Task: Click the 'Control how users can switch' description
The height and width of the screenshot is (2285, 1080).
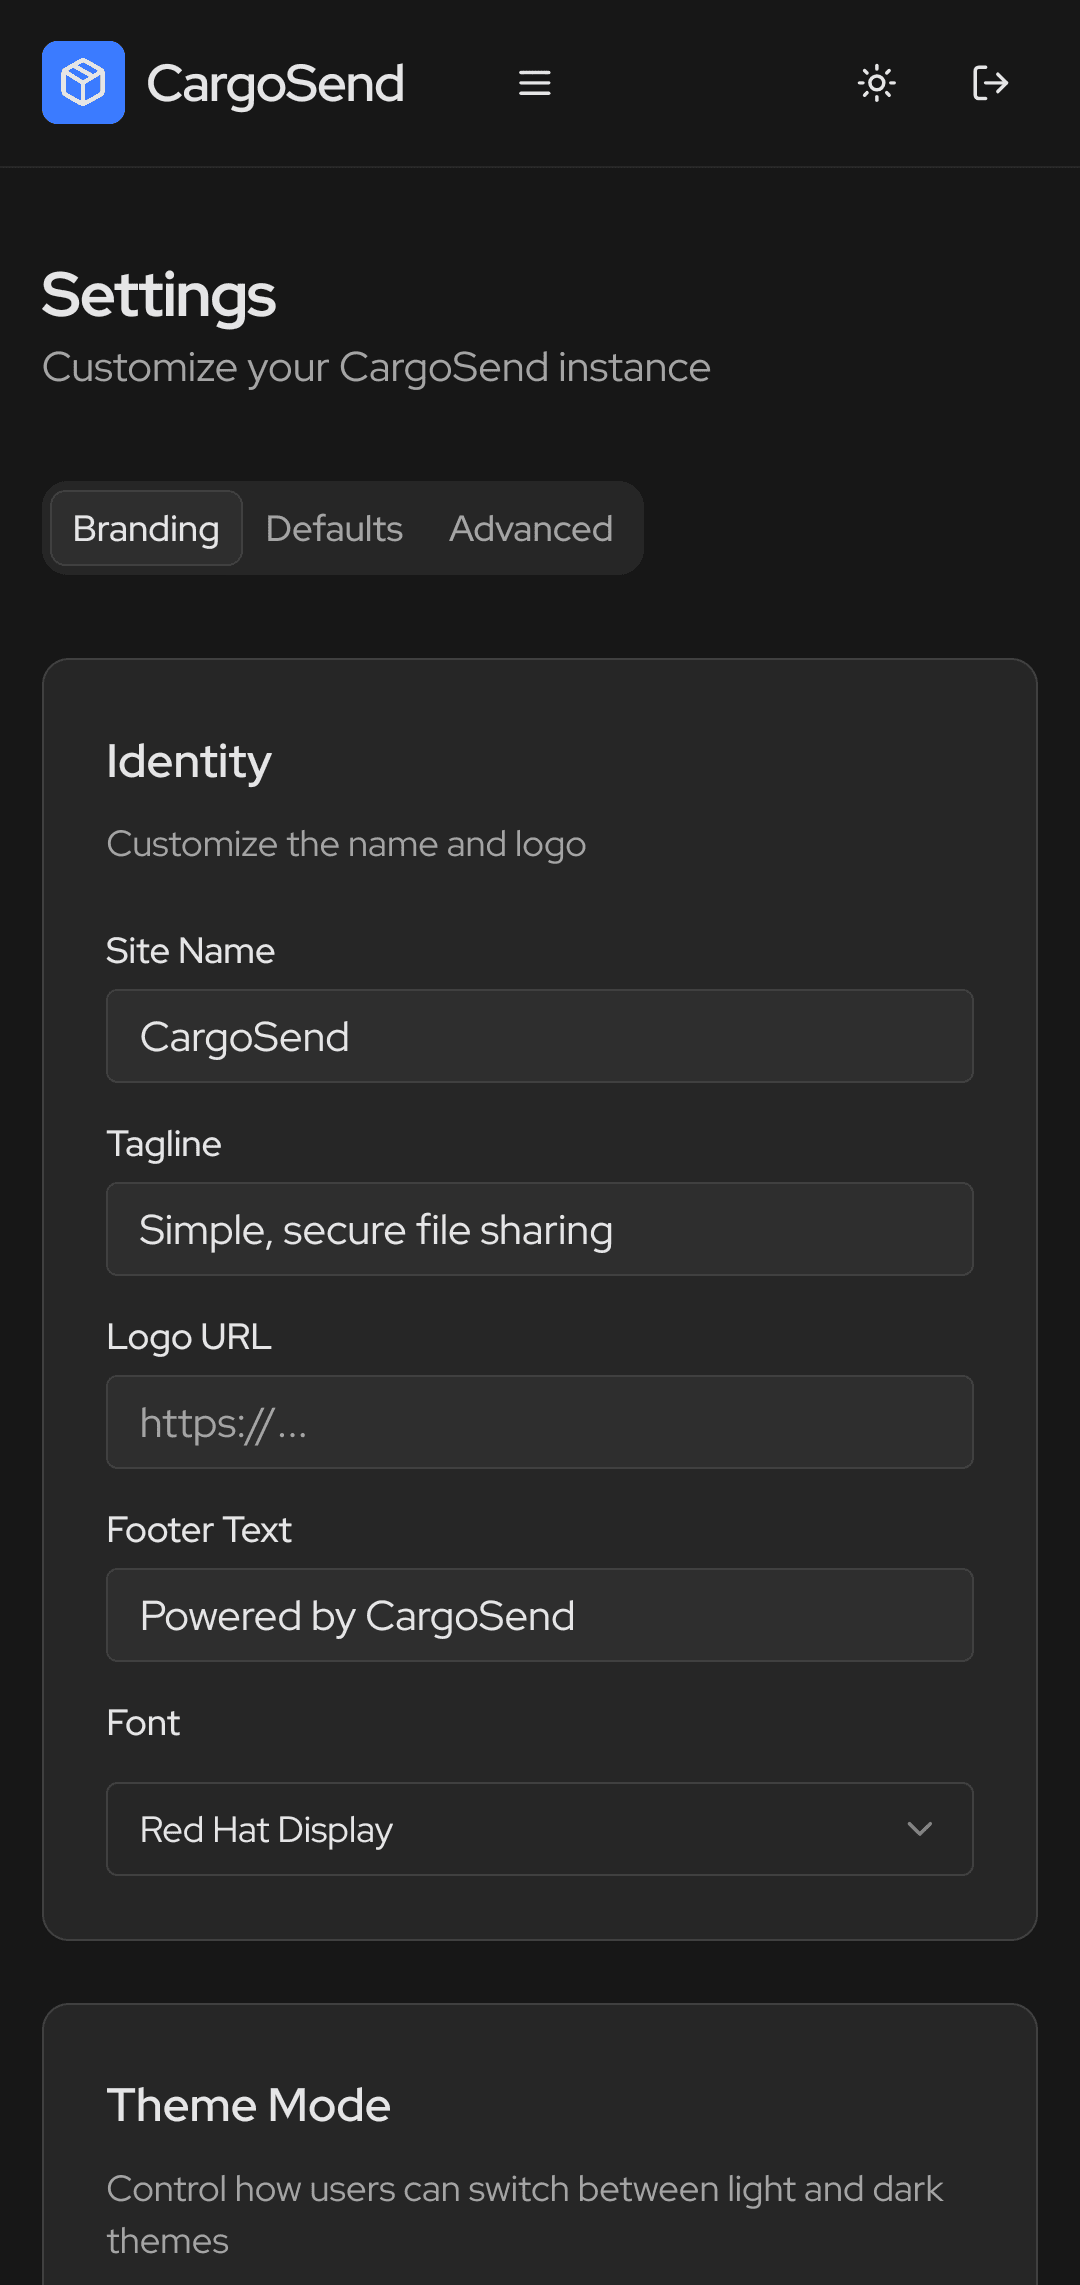Action: point(524,2214)
